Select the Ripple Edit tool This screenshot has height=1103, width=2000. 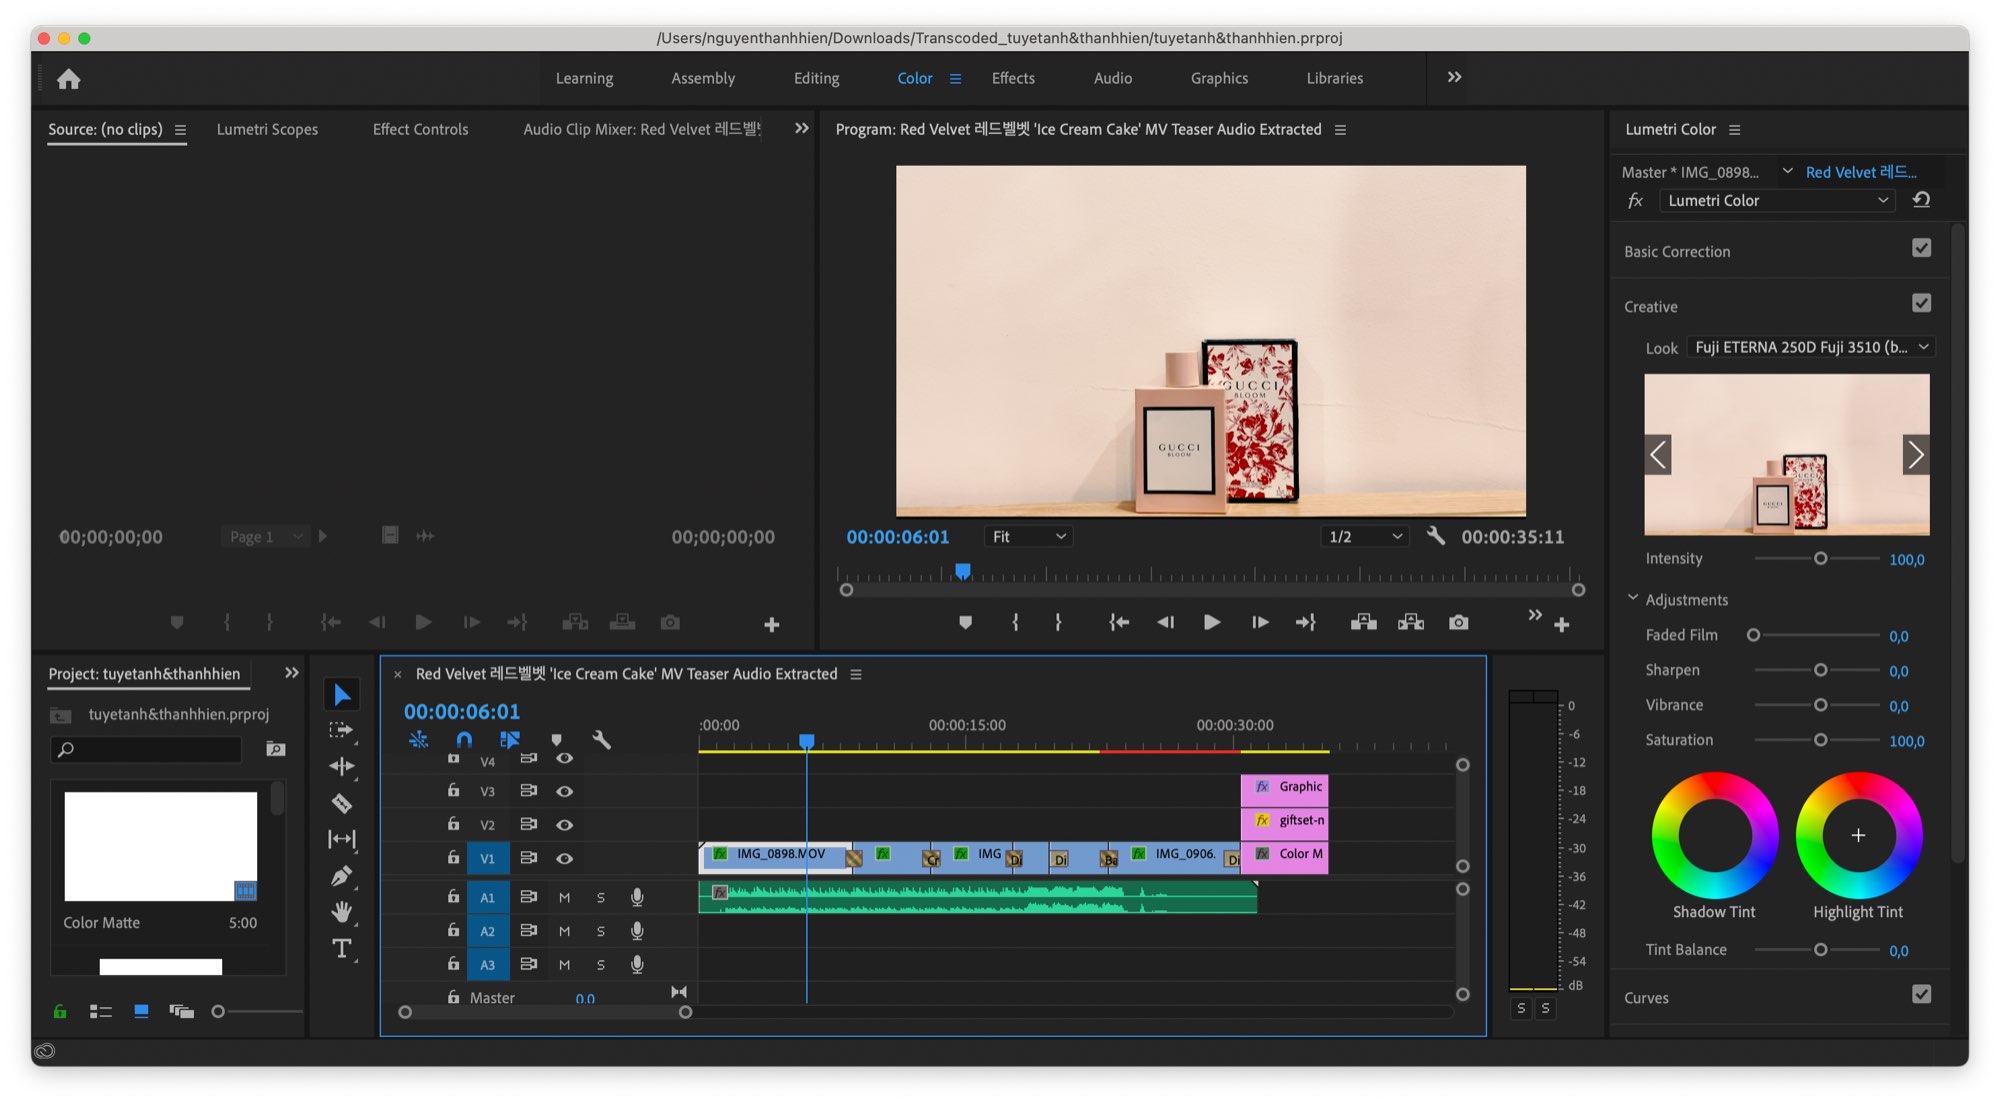(341, 767)
